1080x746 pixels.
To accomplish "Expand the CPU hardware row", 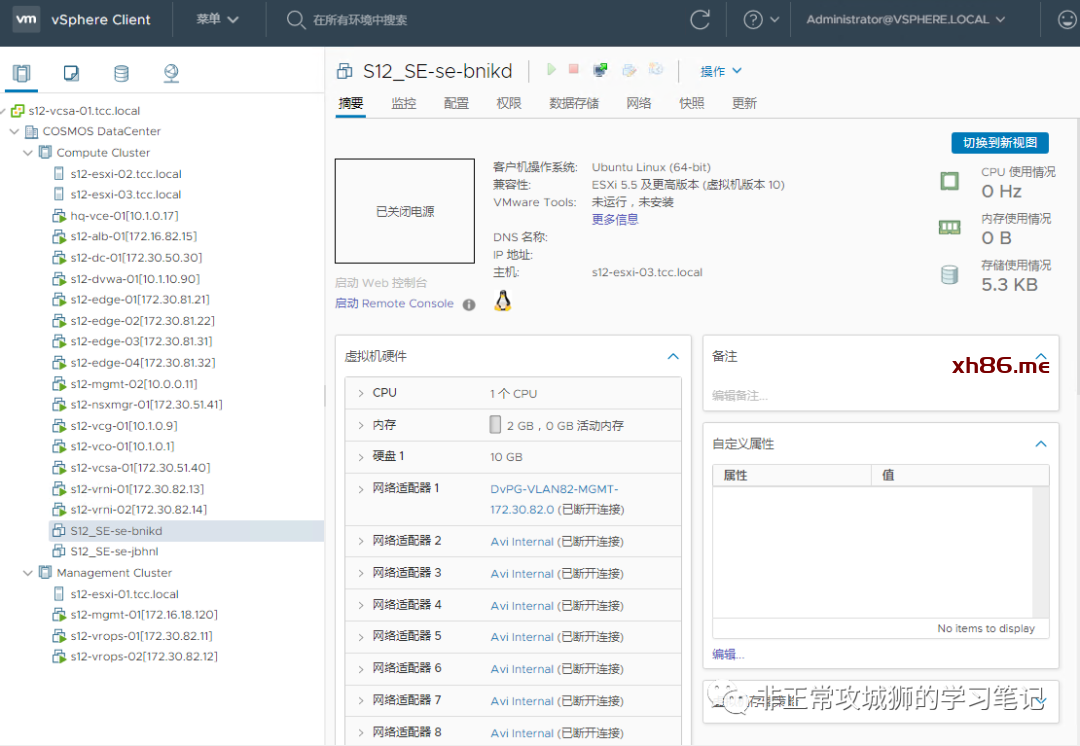I will pos(360,394).
